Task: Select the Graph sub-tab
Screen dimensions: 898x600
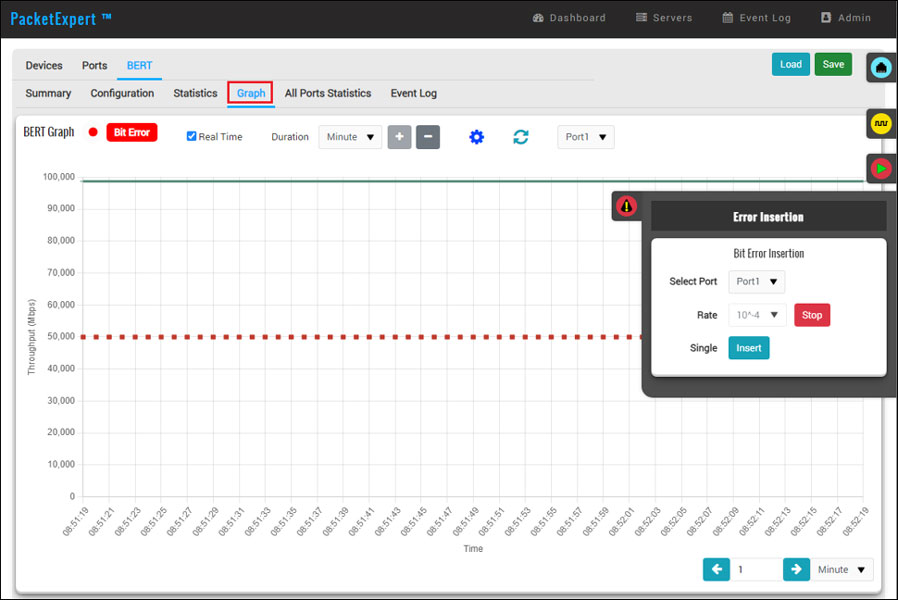Action: pyautogui.click(x=251, y=93)
